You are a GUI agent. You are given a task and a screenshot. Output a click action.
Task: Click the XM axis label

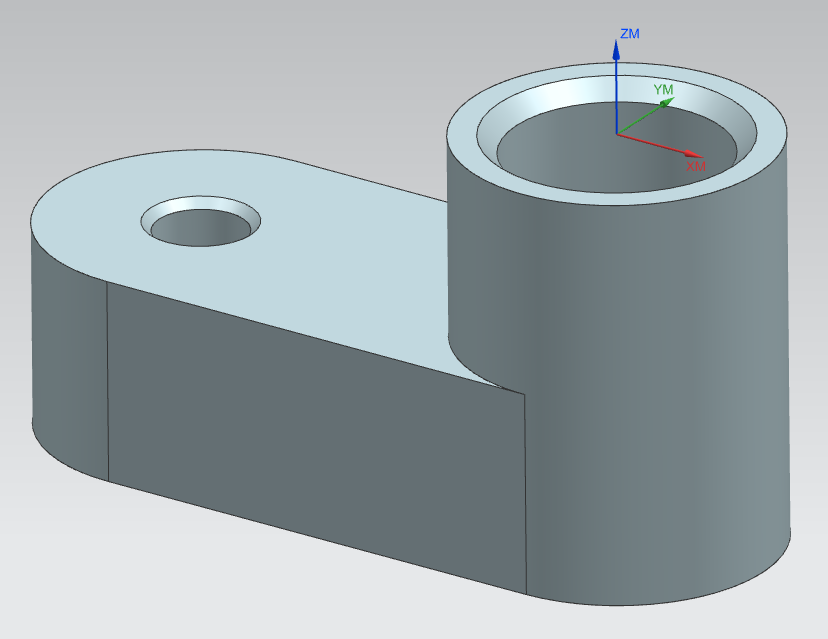click(695, 166)
